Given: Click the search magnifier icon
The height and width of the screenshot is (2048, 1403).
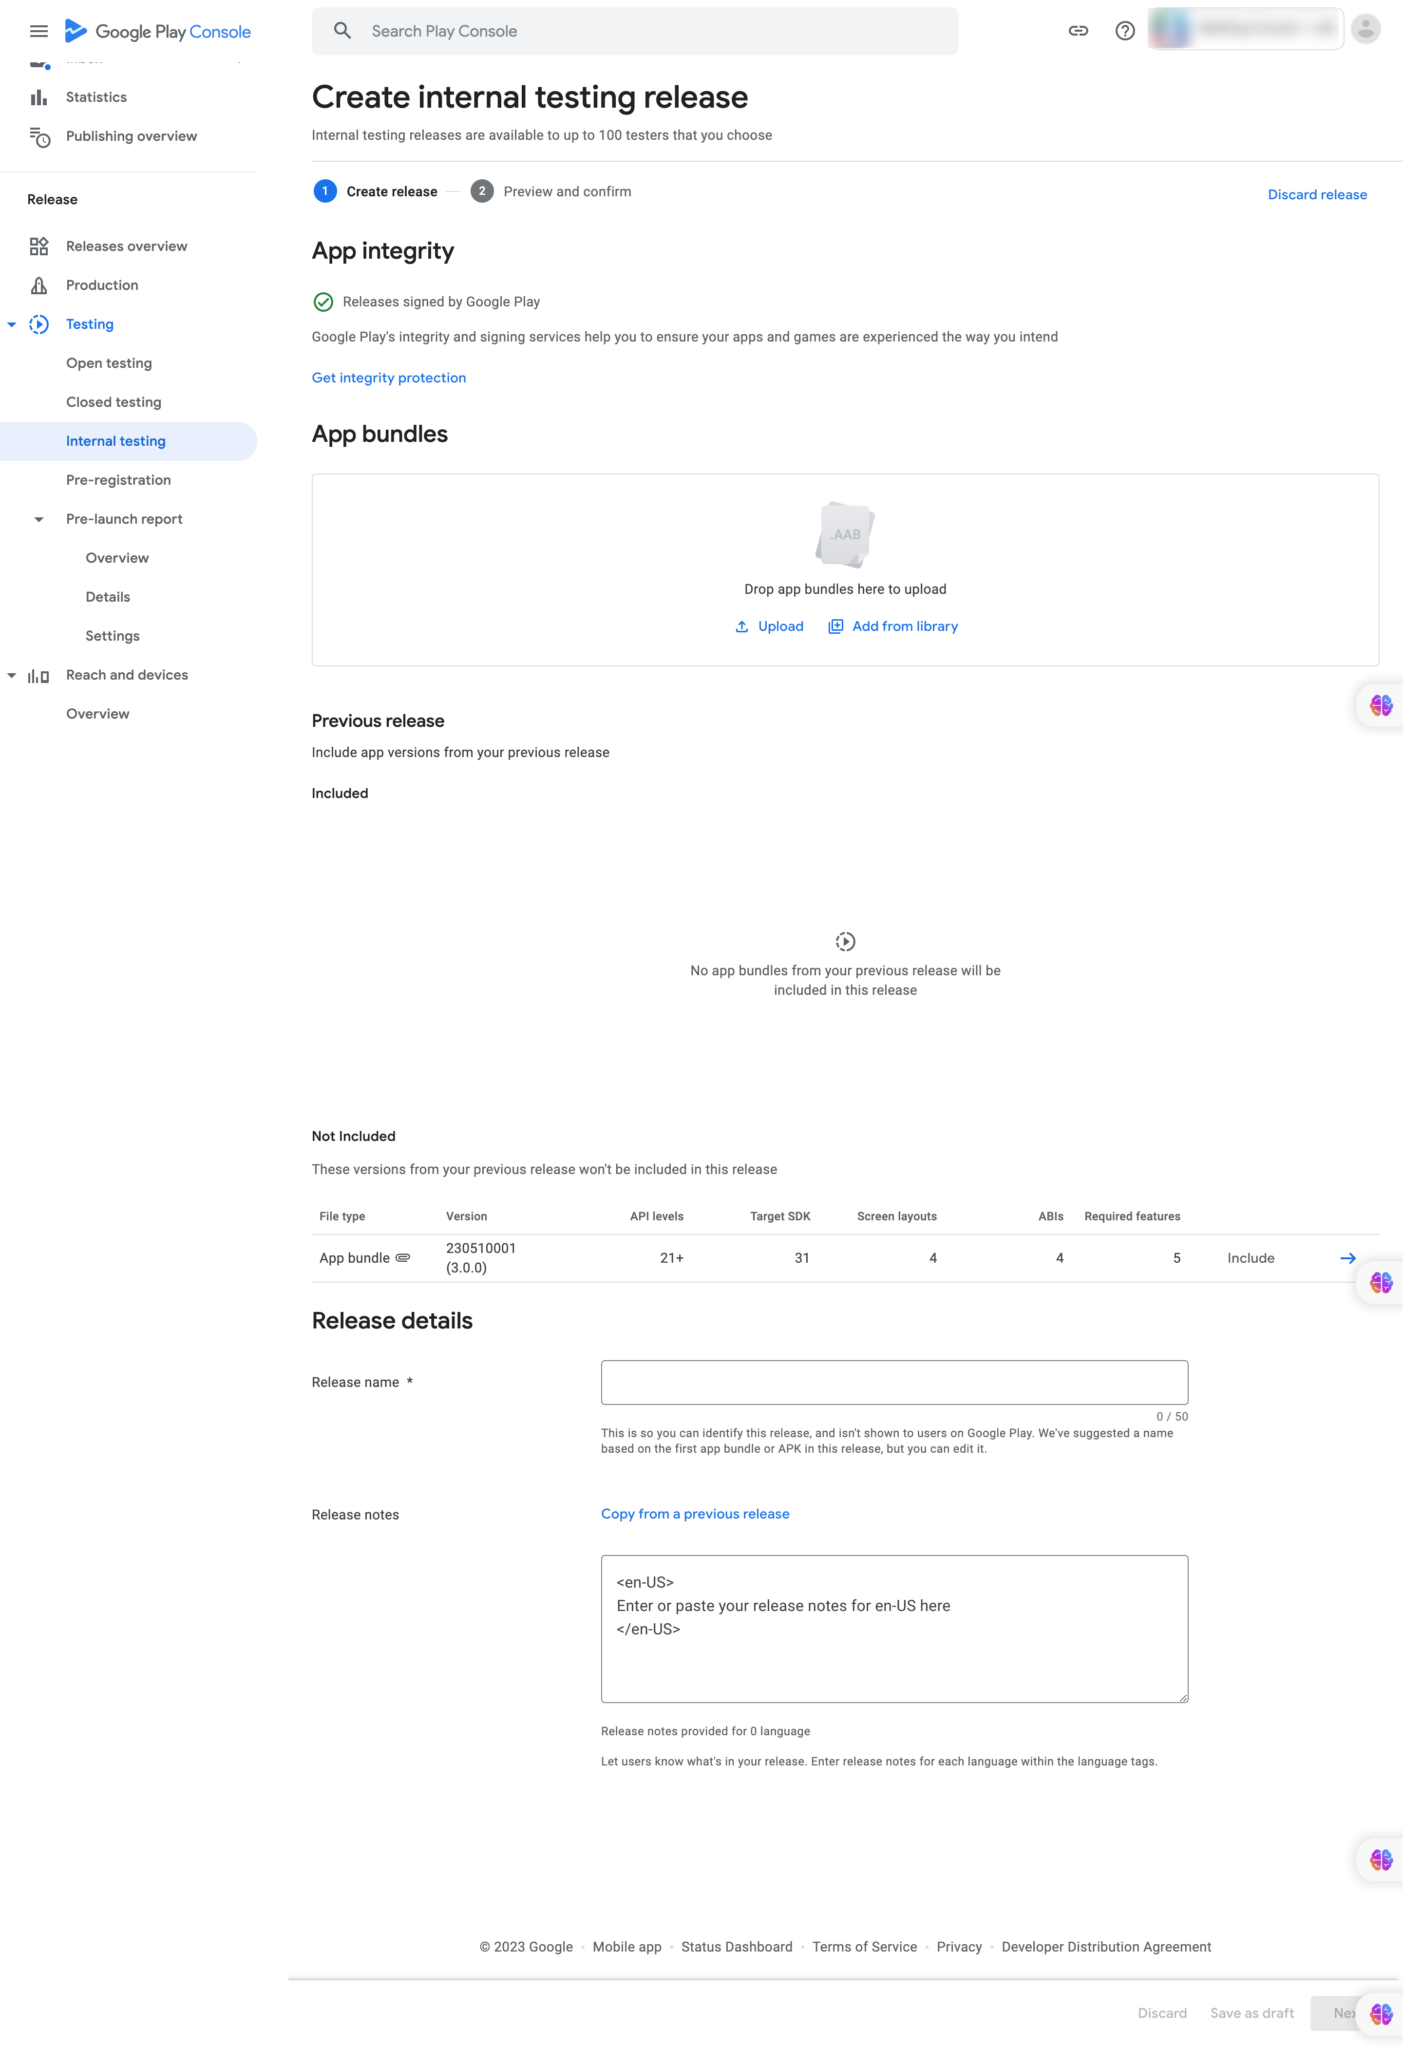Looking at the screenshot, I should [342, 31].
